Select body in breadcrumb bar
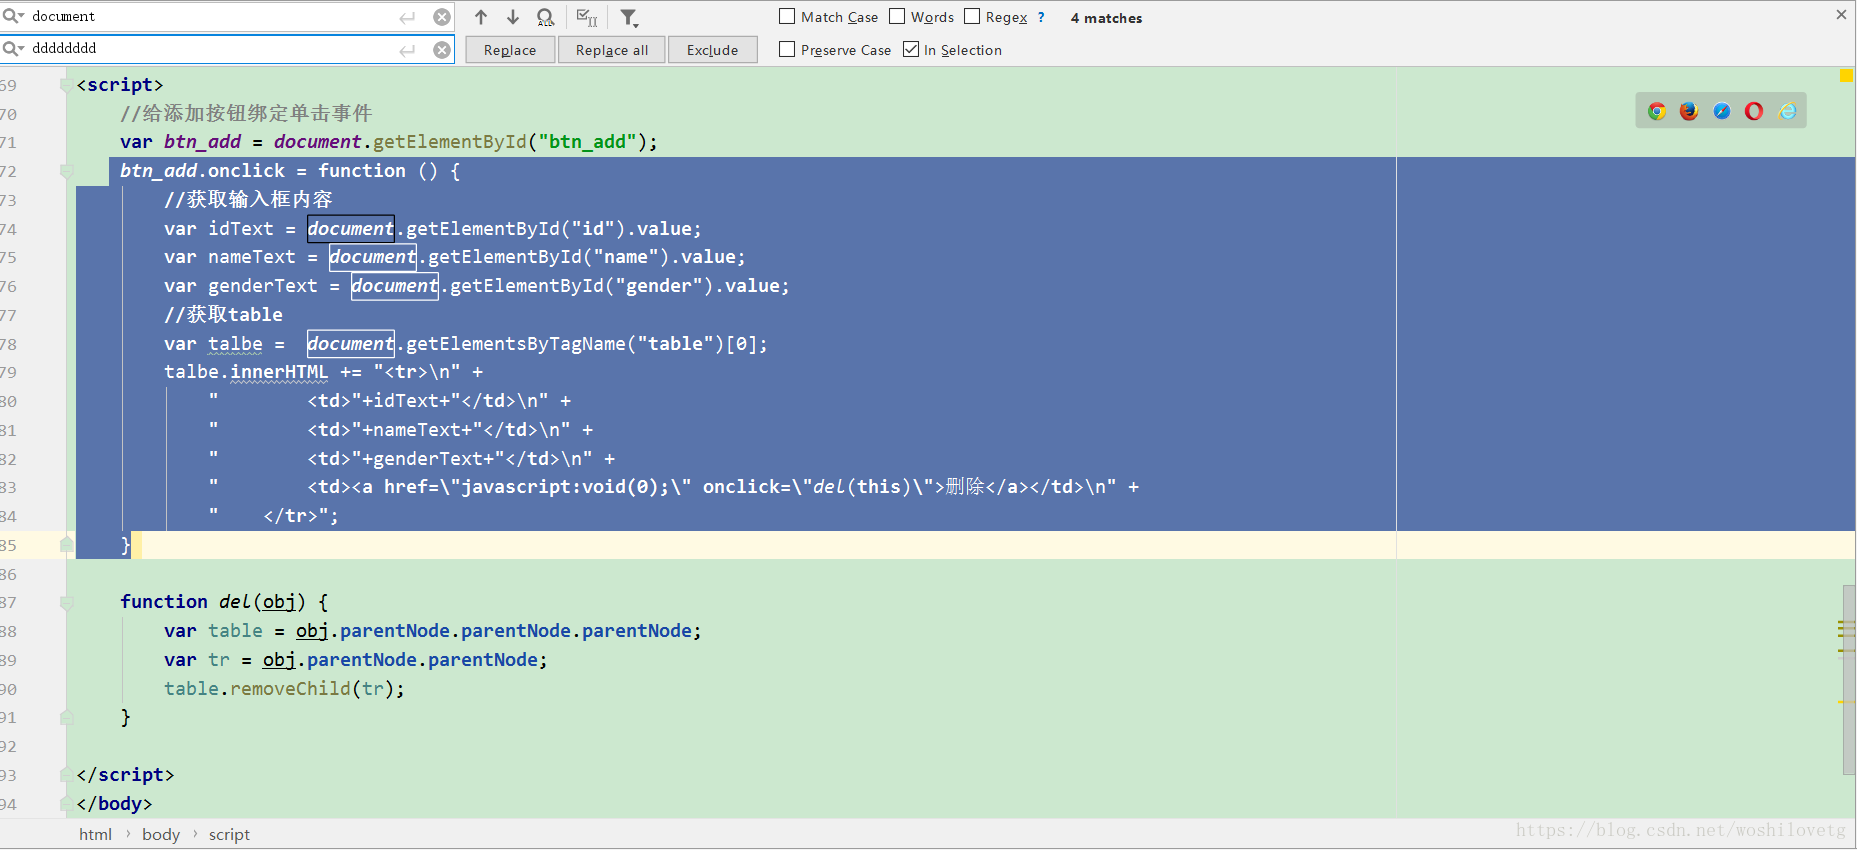The height and width of the screenshot is (850, 1857). [x=161, y=834]
